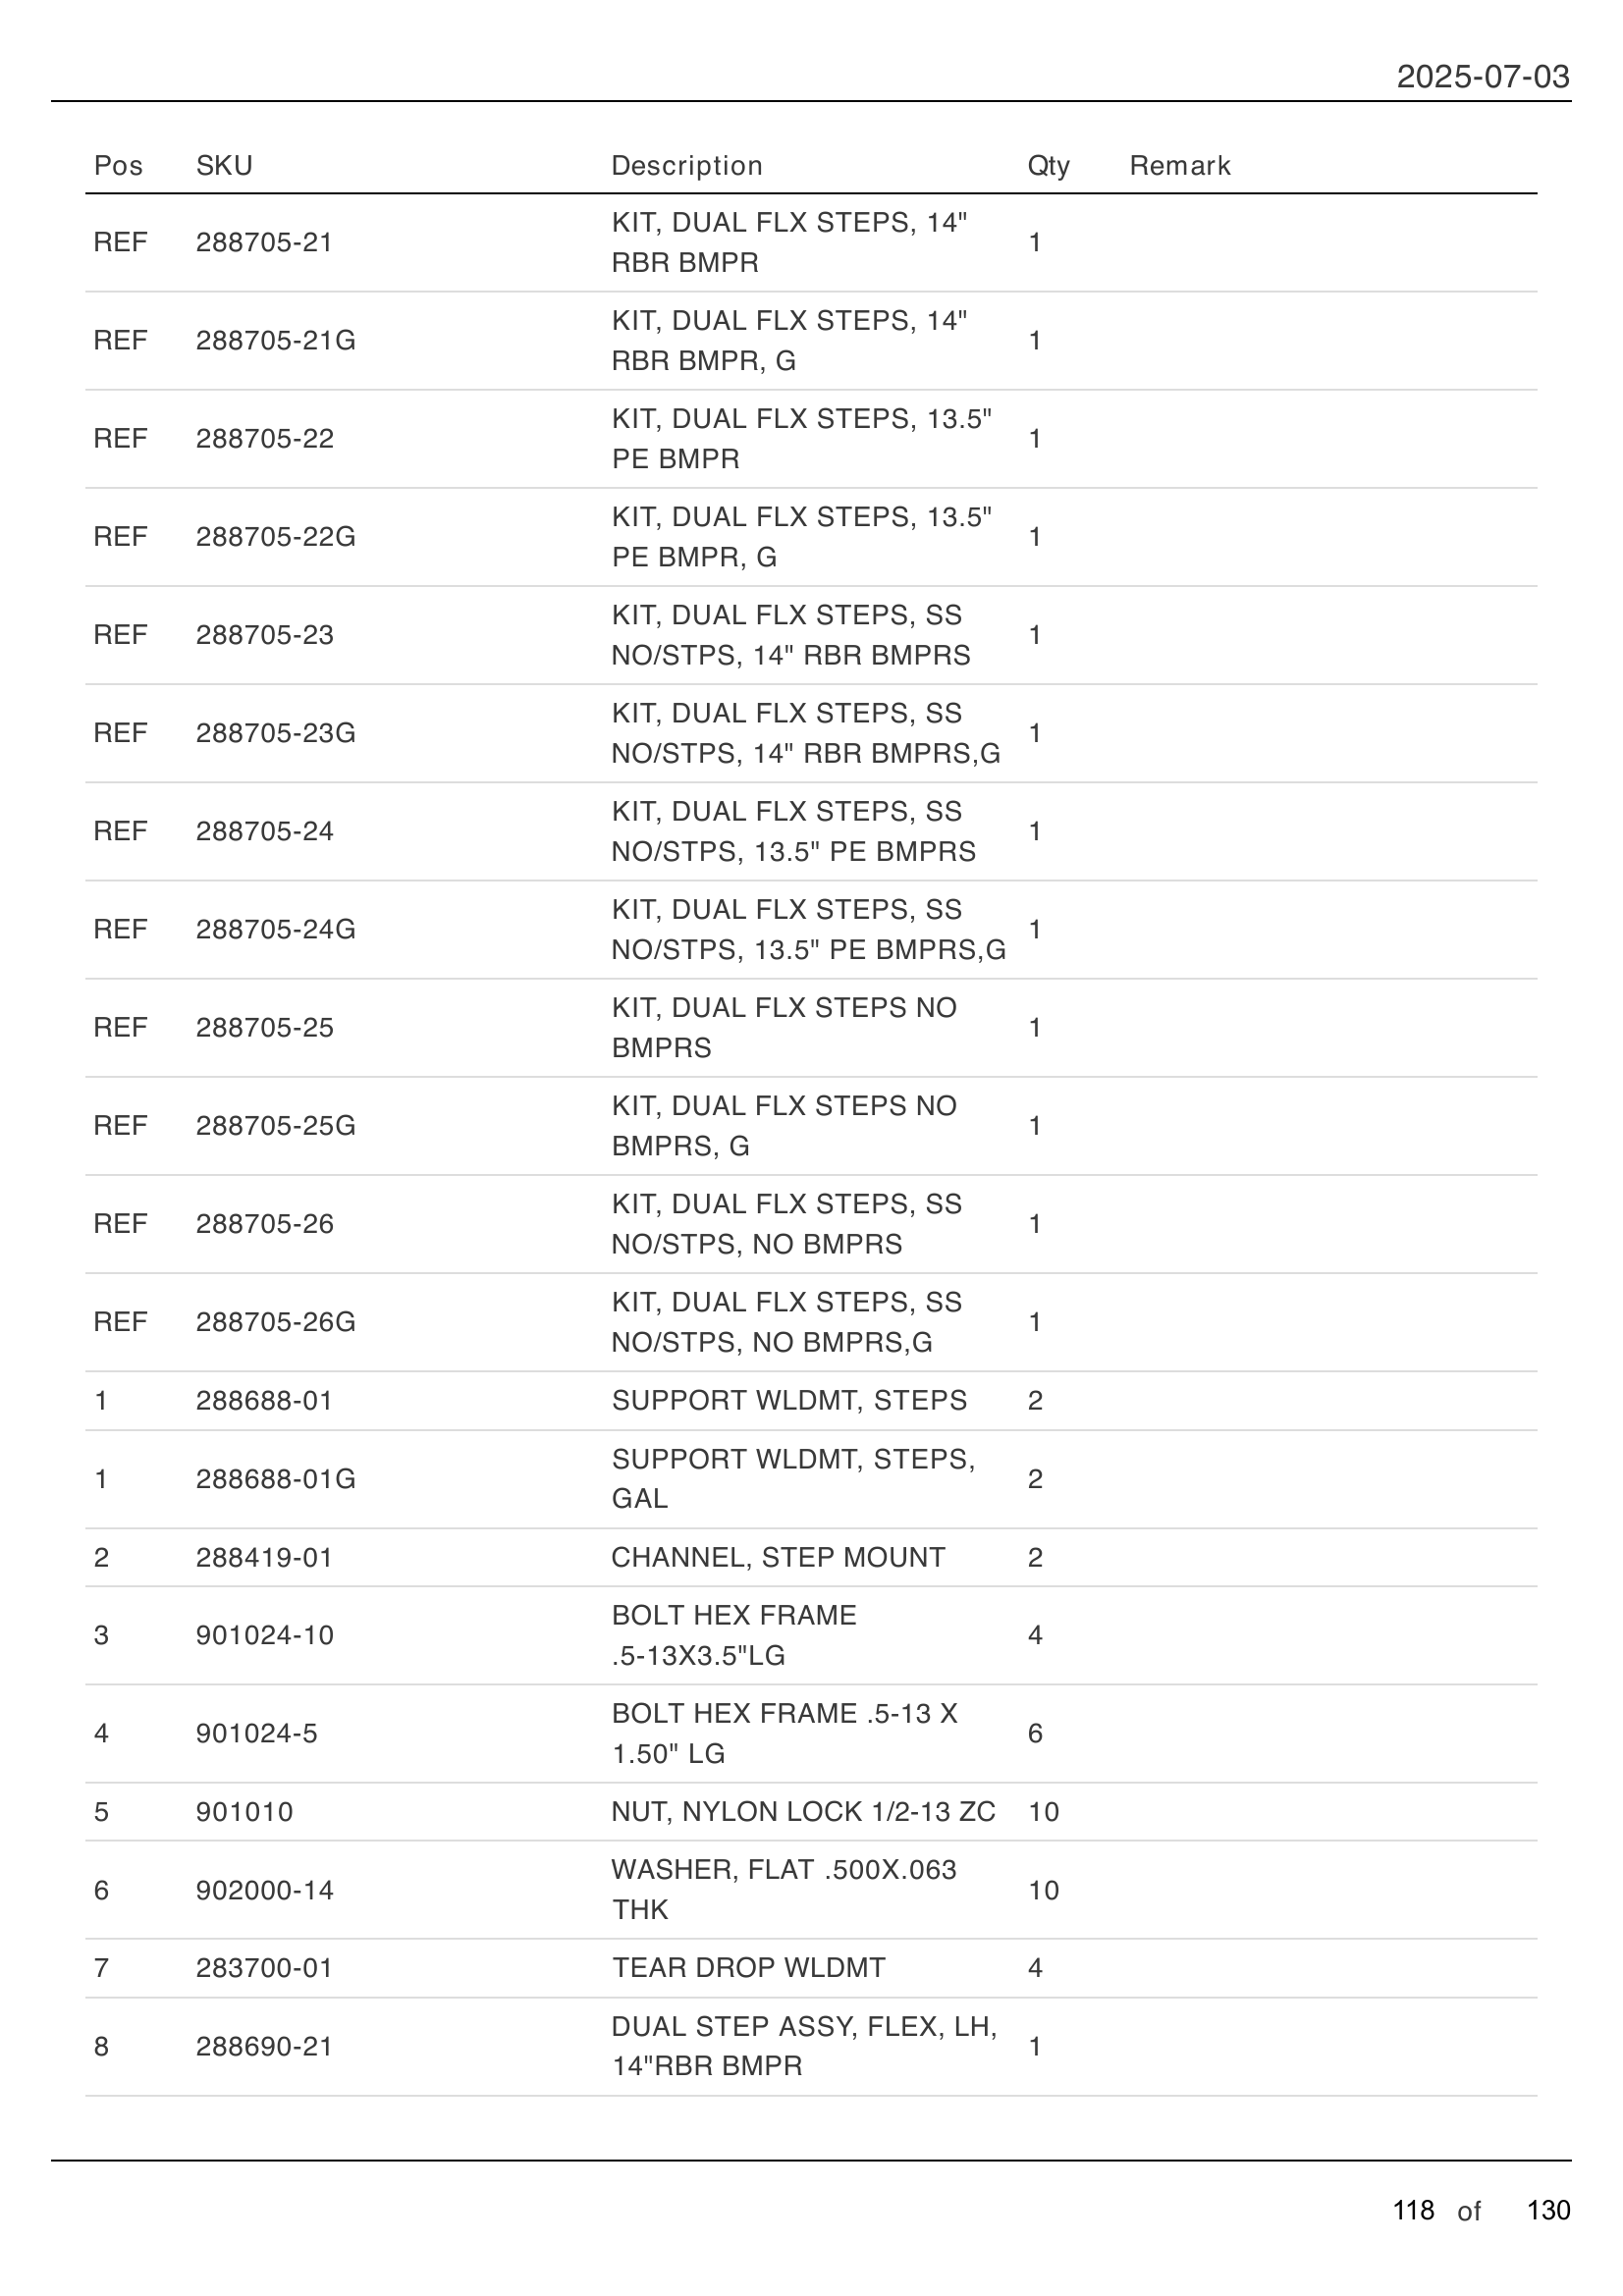Click page number 118 in footer

tap(1413, 2210)
